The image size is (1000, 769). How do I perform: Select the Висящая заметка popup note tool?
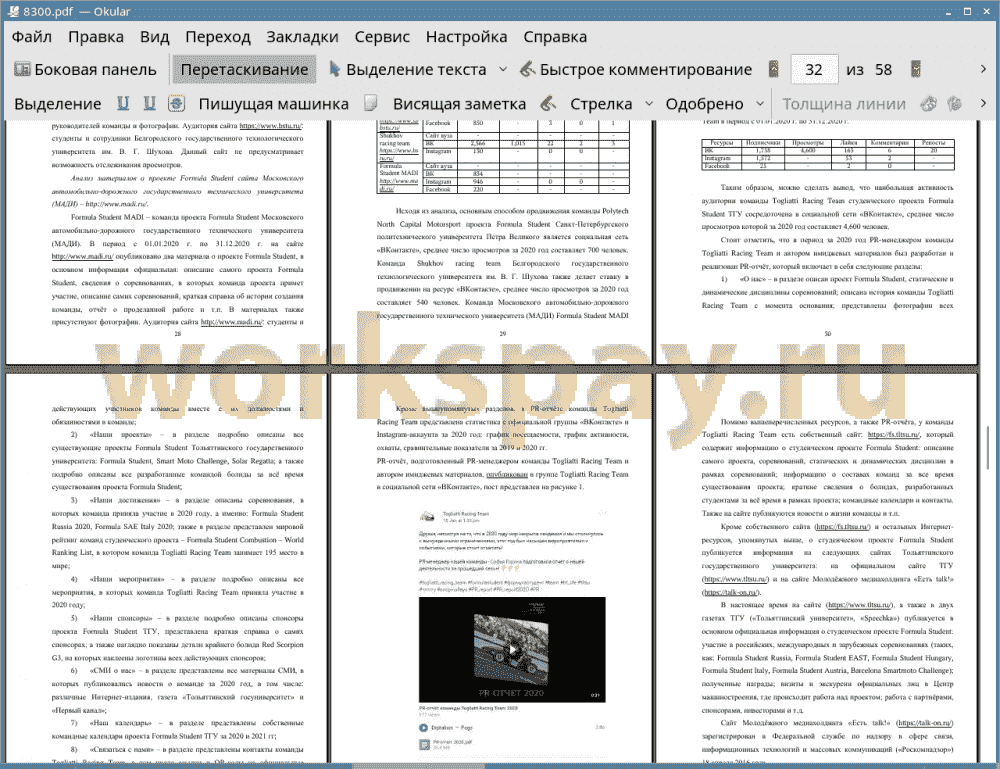[x=459, y=104]
